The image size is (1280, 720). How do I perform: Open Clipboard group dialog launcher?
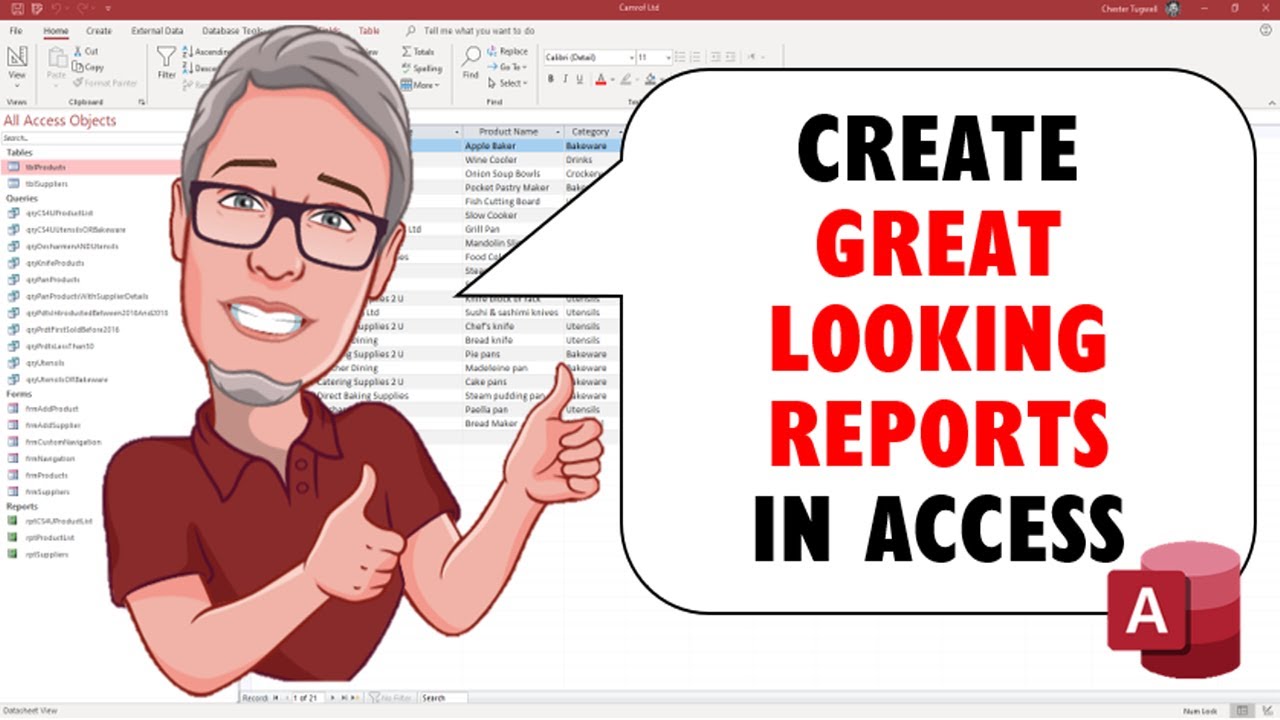141,102
